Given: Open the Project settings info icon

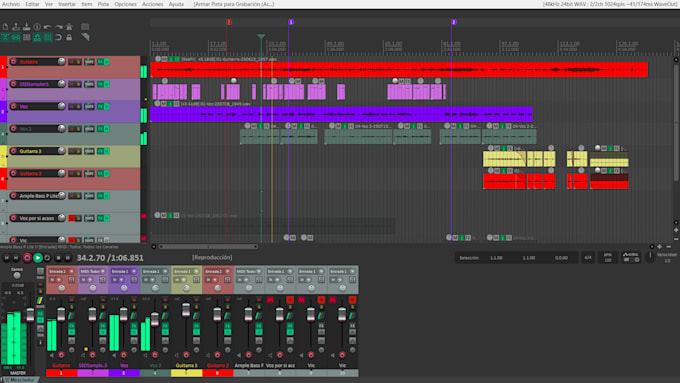Looking at the screenshot, I should 37,27.
